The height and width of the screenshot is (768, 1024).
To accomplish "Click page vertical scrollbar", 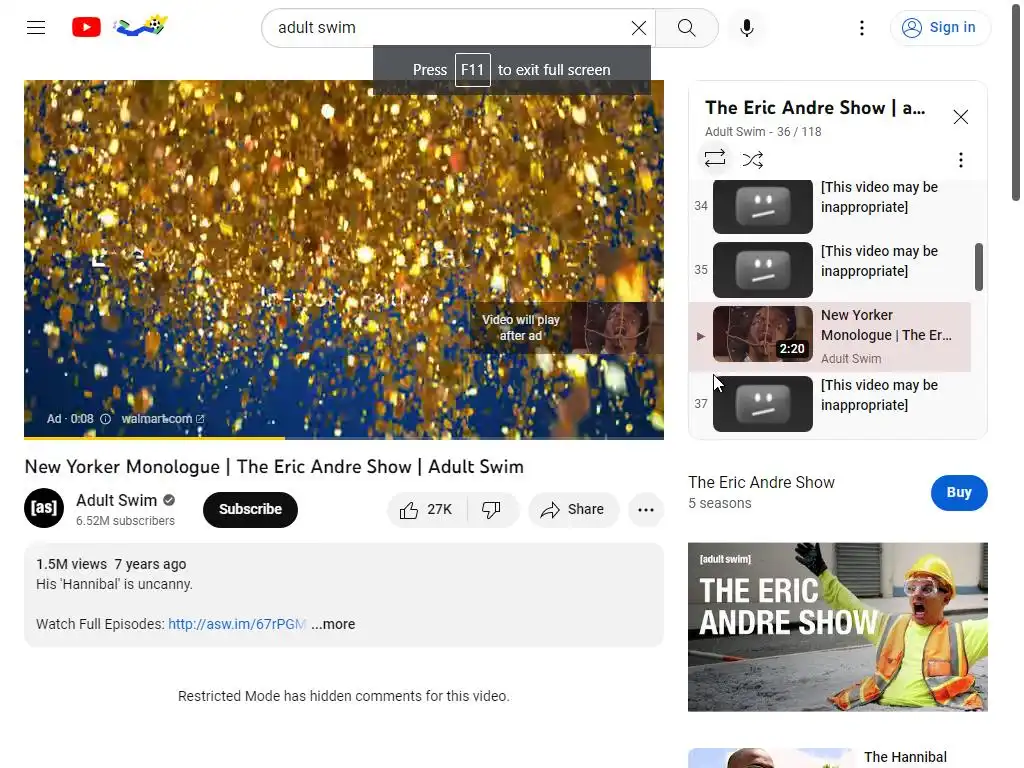I will tap(1016, 101).
